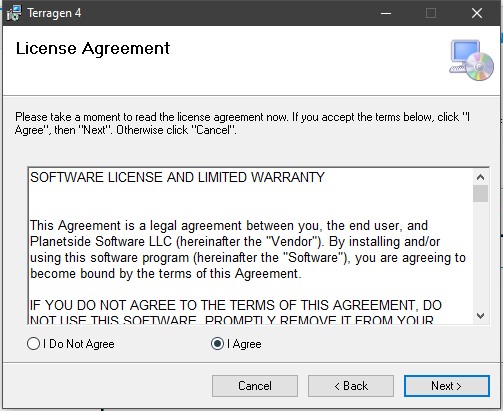Minimize the Terragen 4 setup window
Image resolution: width=503 pixels, height=411 pixels.
[386, 13]
